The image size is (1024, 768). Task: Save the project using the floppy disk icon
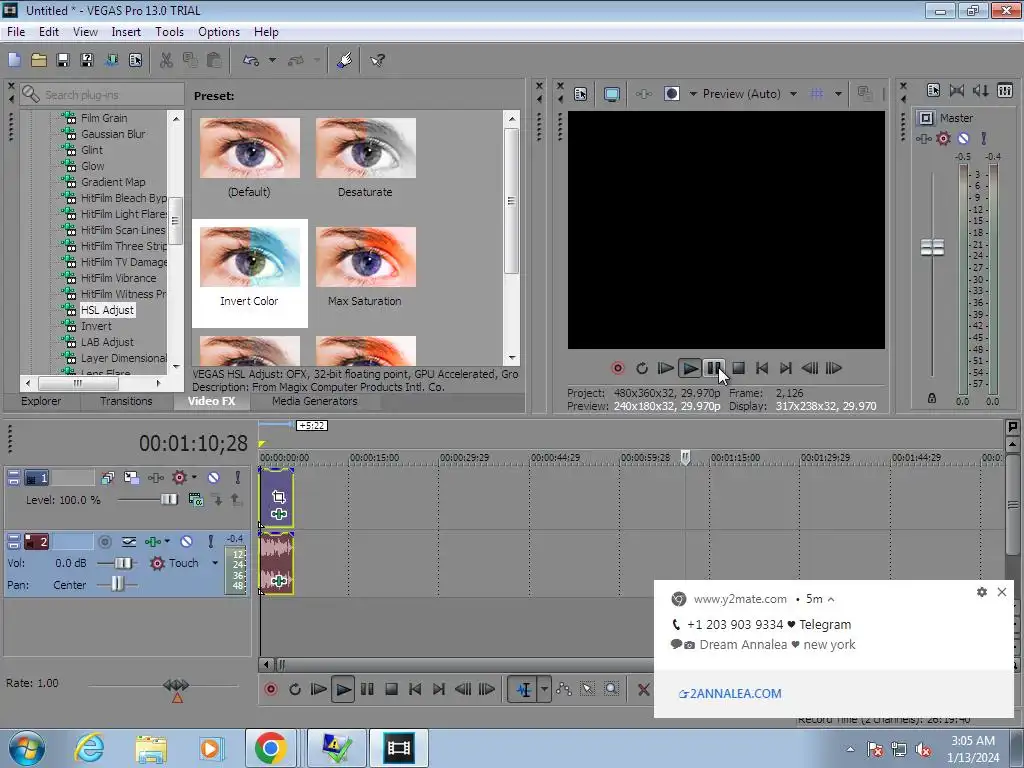[x=63, y=60]
